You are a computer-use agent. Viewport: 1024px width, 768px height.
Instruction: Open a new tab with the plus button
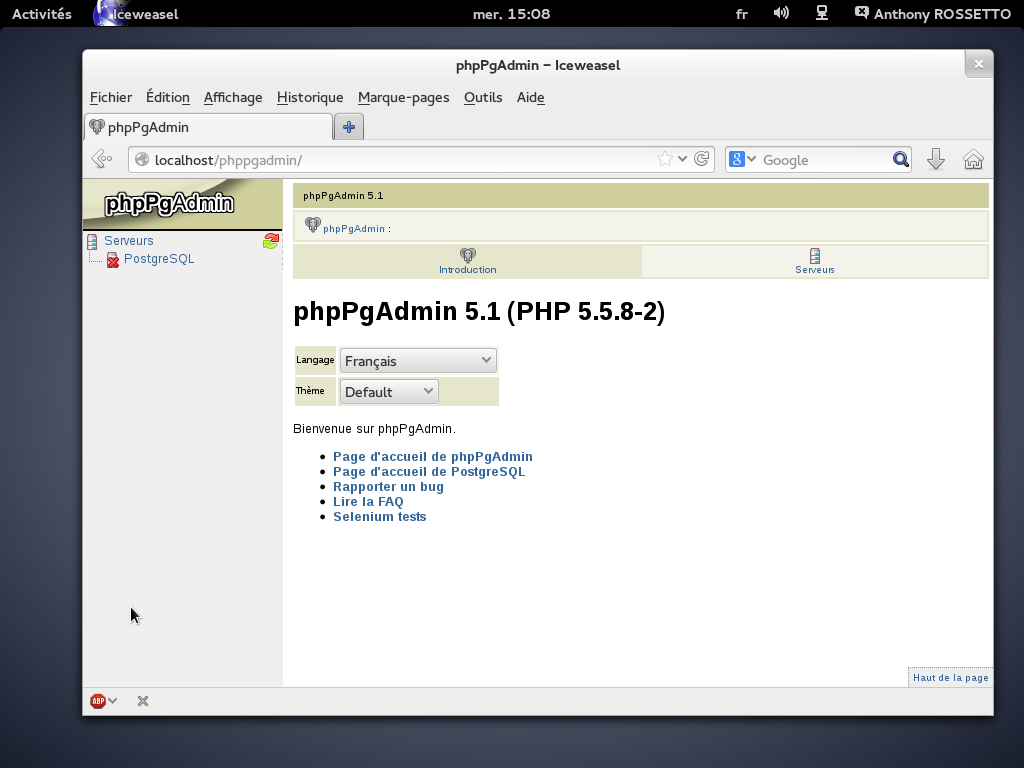pos(349,127)
